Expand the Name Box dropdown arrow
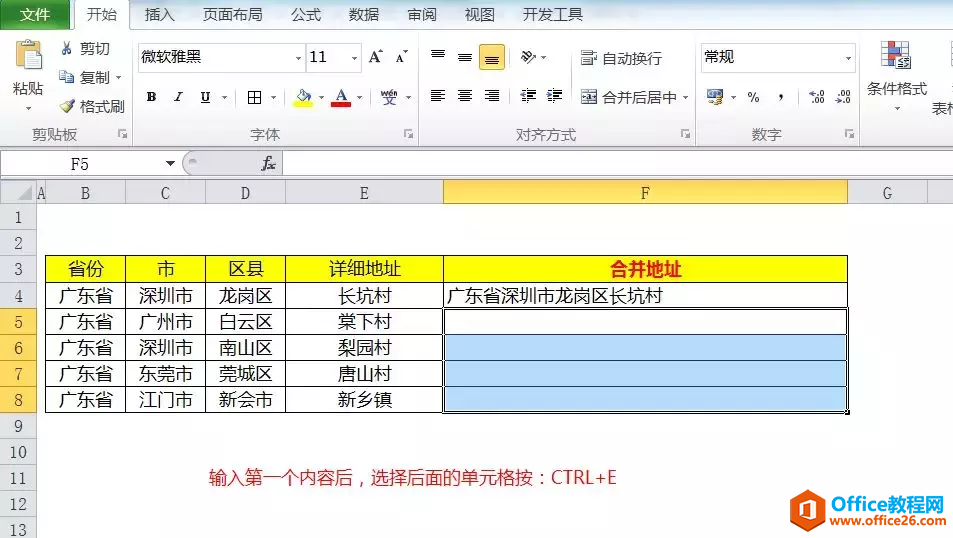The width and height of the screenshot is (953, 538). pos(170,164)
